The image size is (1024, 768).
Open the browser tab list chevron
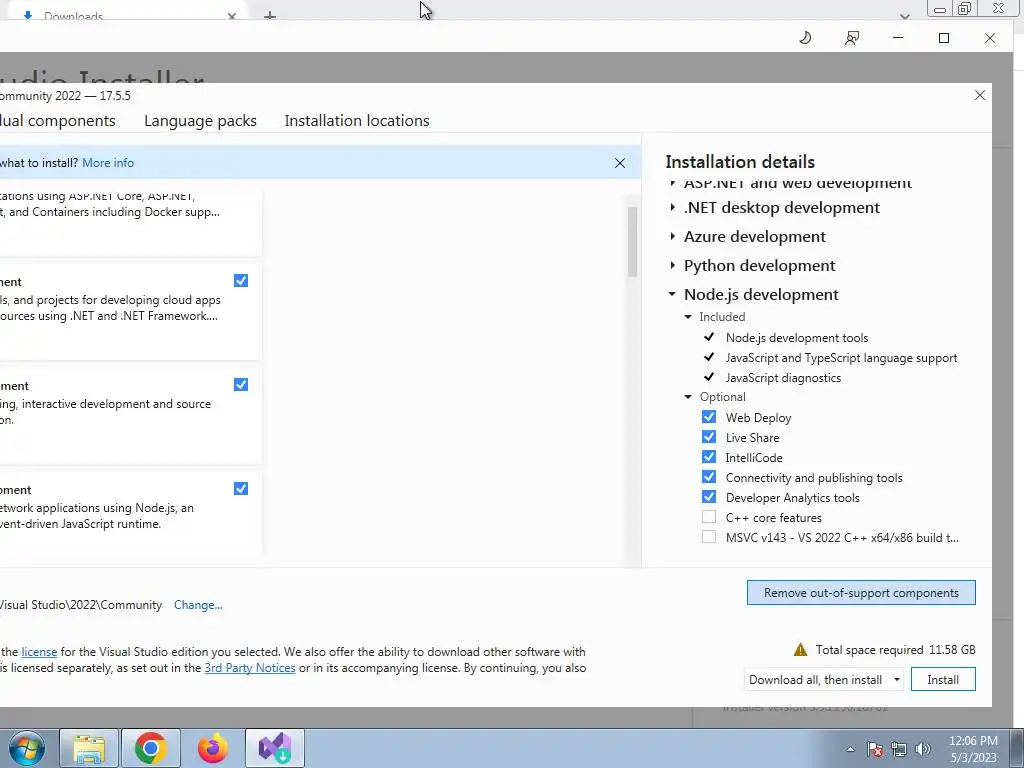click(904, 16)
